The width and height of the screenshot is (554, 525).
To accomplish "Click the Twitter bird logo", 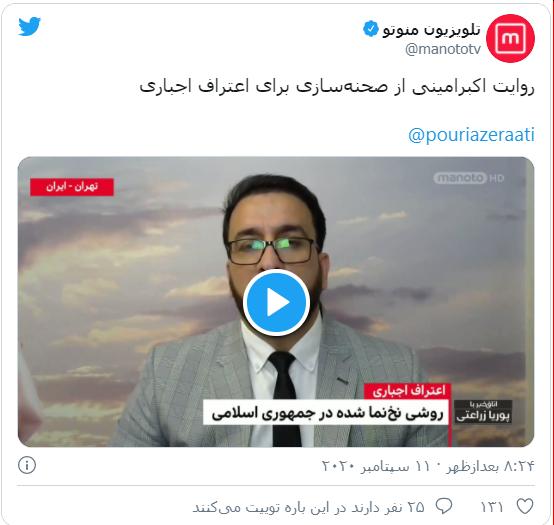I will coord(29,26).
